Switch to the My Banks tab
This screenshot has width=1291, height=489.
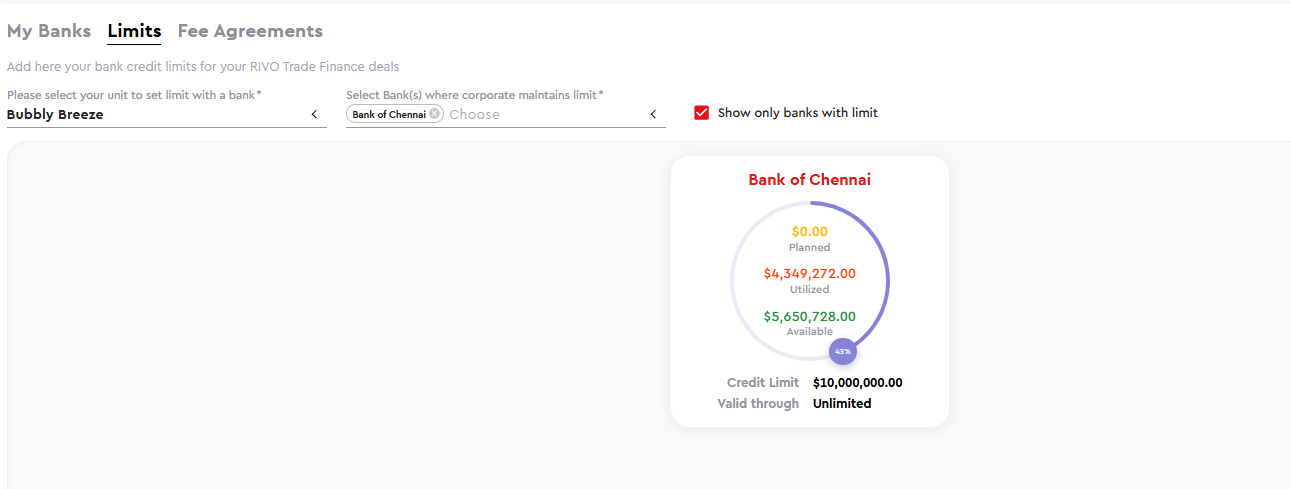click(x=49, y=31)
